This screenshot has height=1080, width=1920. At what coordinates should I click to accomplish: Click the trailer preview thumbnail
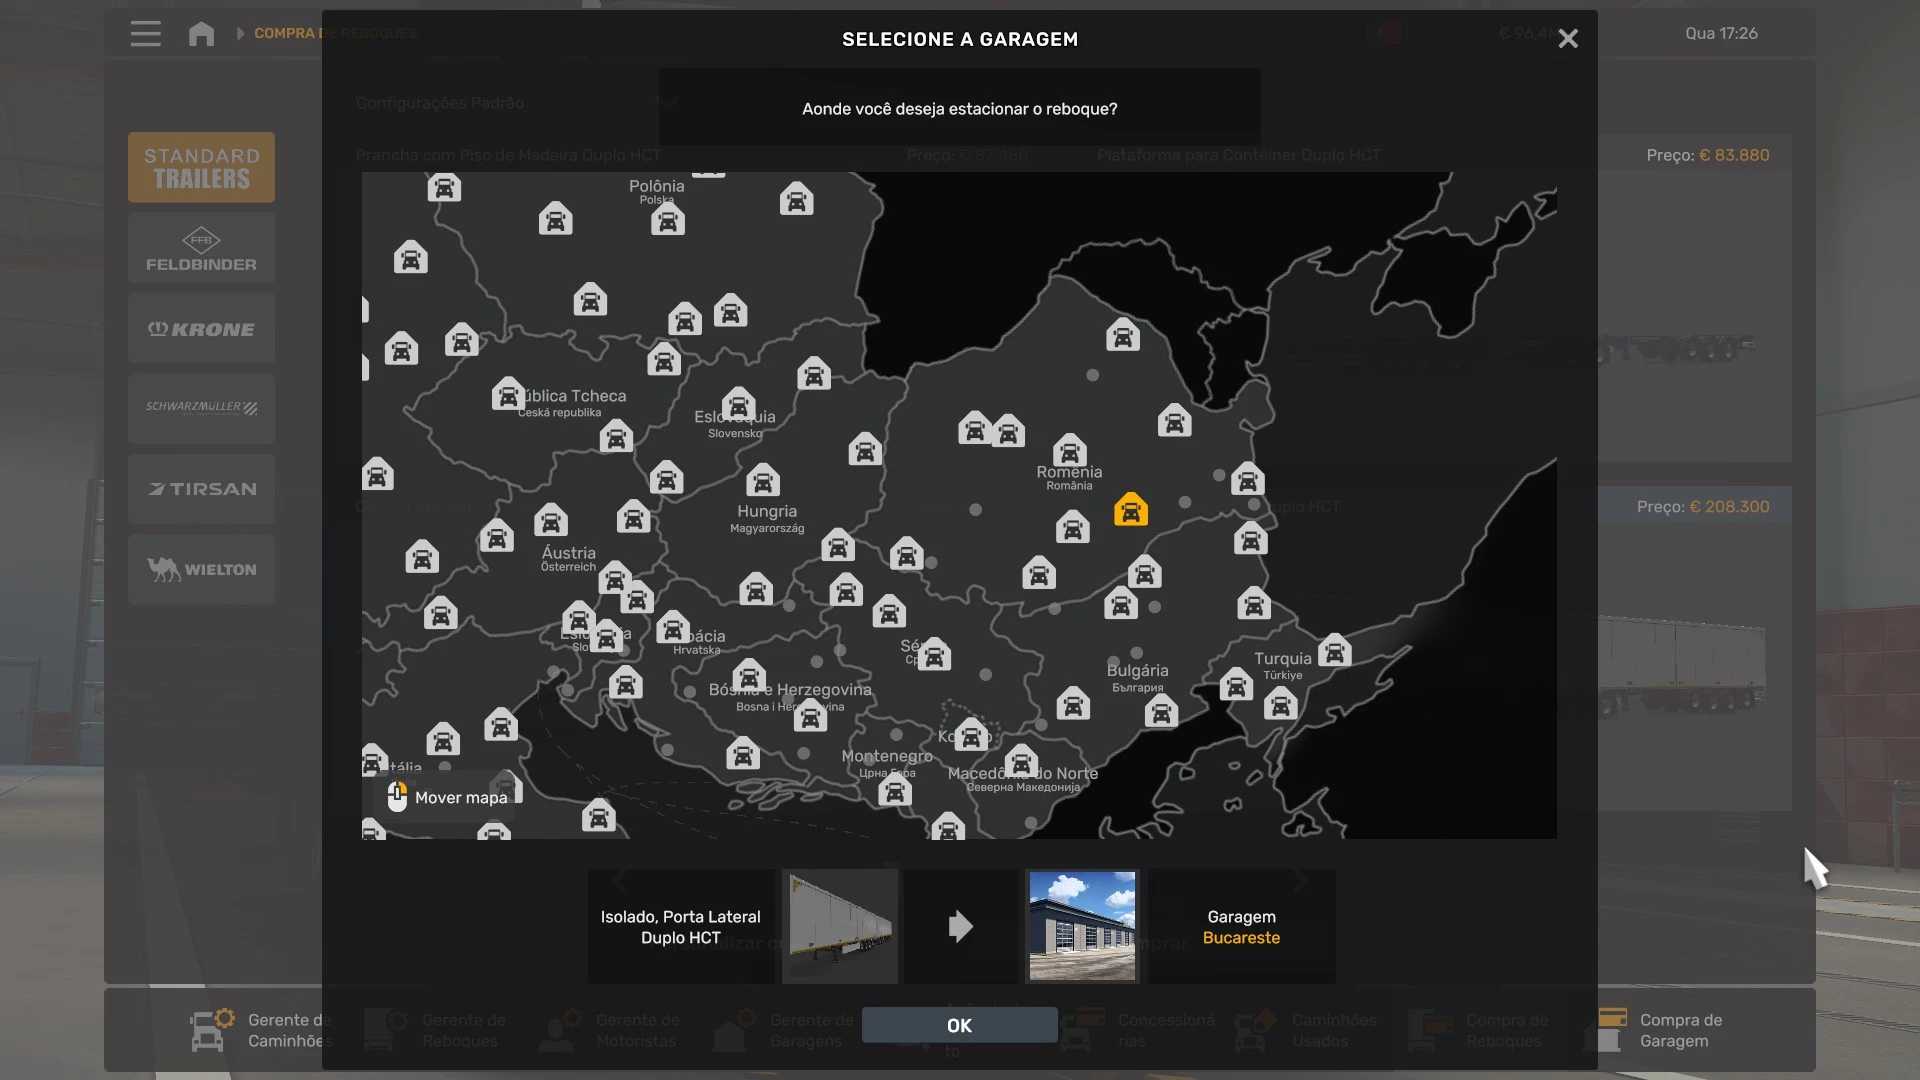(840, 926)
